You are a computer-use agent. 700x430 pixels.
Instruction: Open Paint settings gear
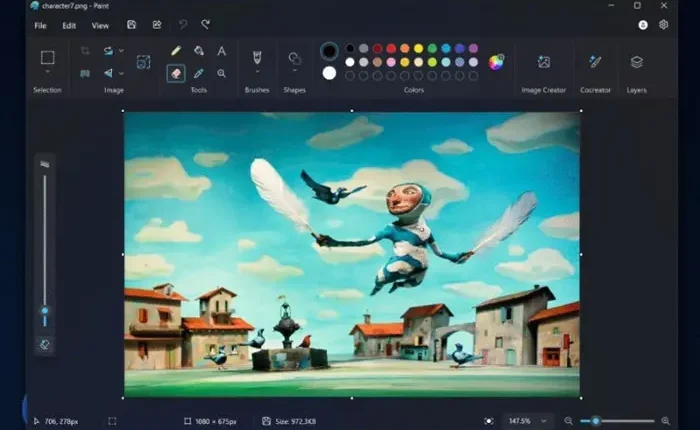[663, 24]
